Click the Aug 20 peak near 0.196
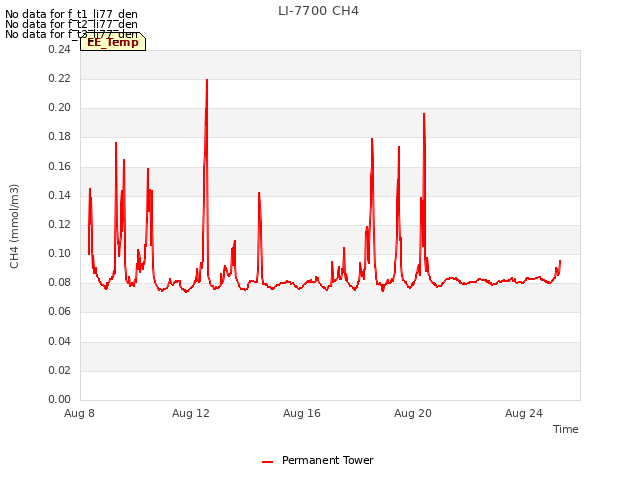Screen dimensions: 640x480 point(424,114)
